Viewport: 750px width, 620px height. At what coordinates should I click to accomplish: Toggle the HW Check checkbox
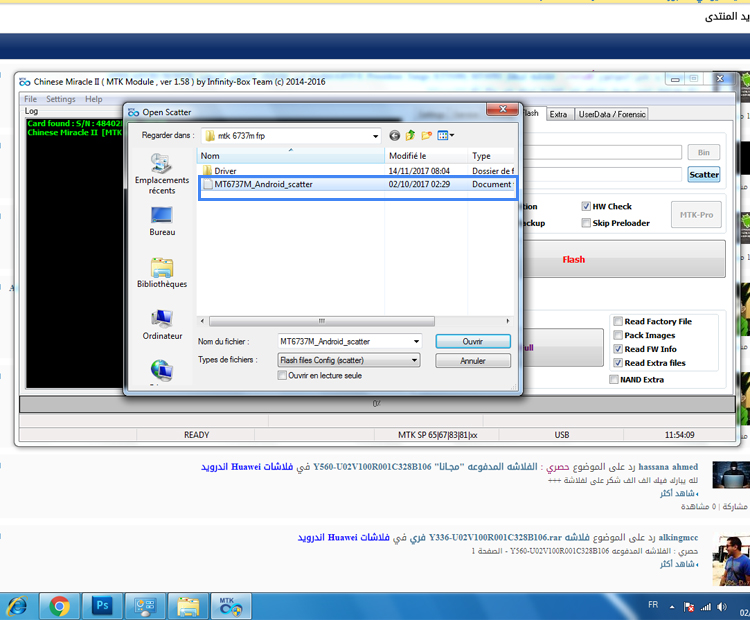click(586, 207)
